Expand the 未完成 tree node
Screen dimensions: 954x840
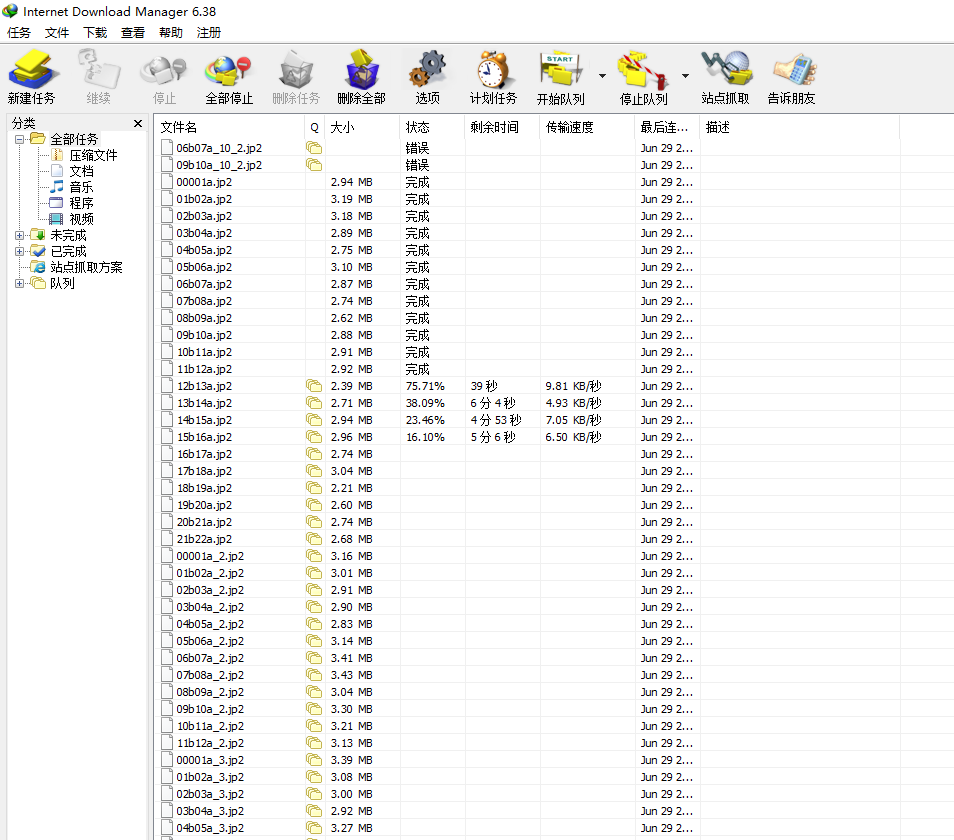coord(19,235)
